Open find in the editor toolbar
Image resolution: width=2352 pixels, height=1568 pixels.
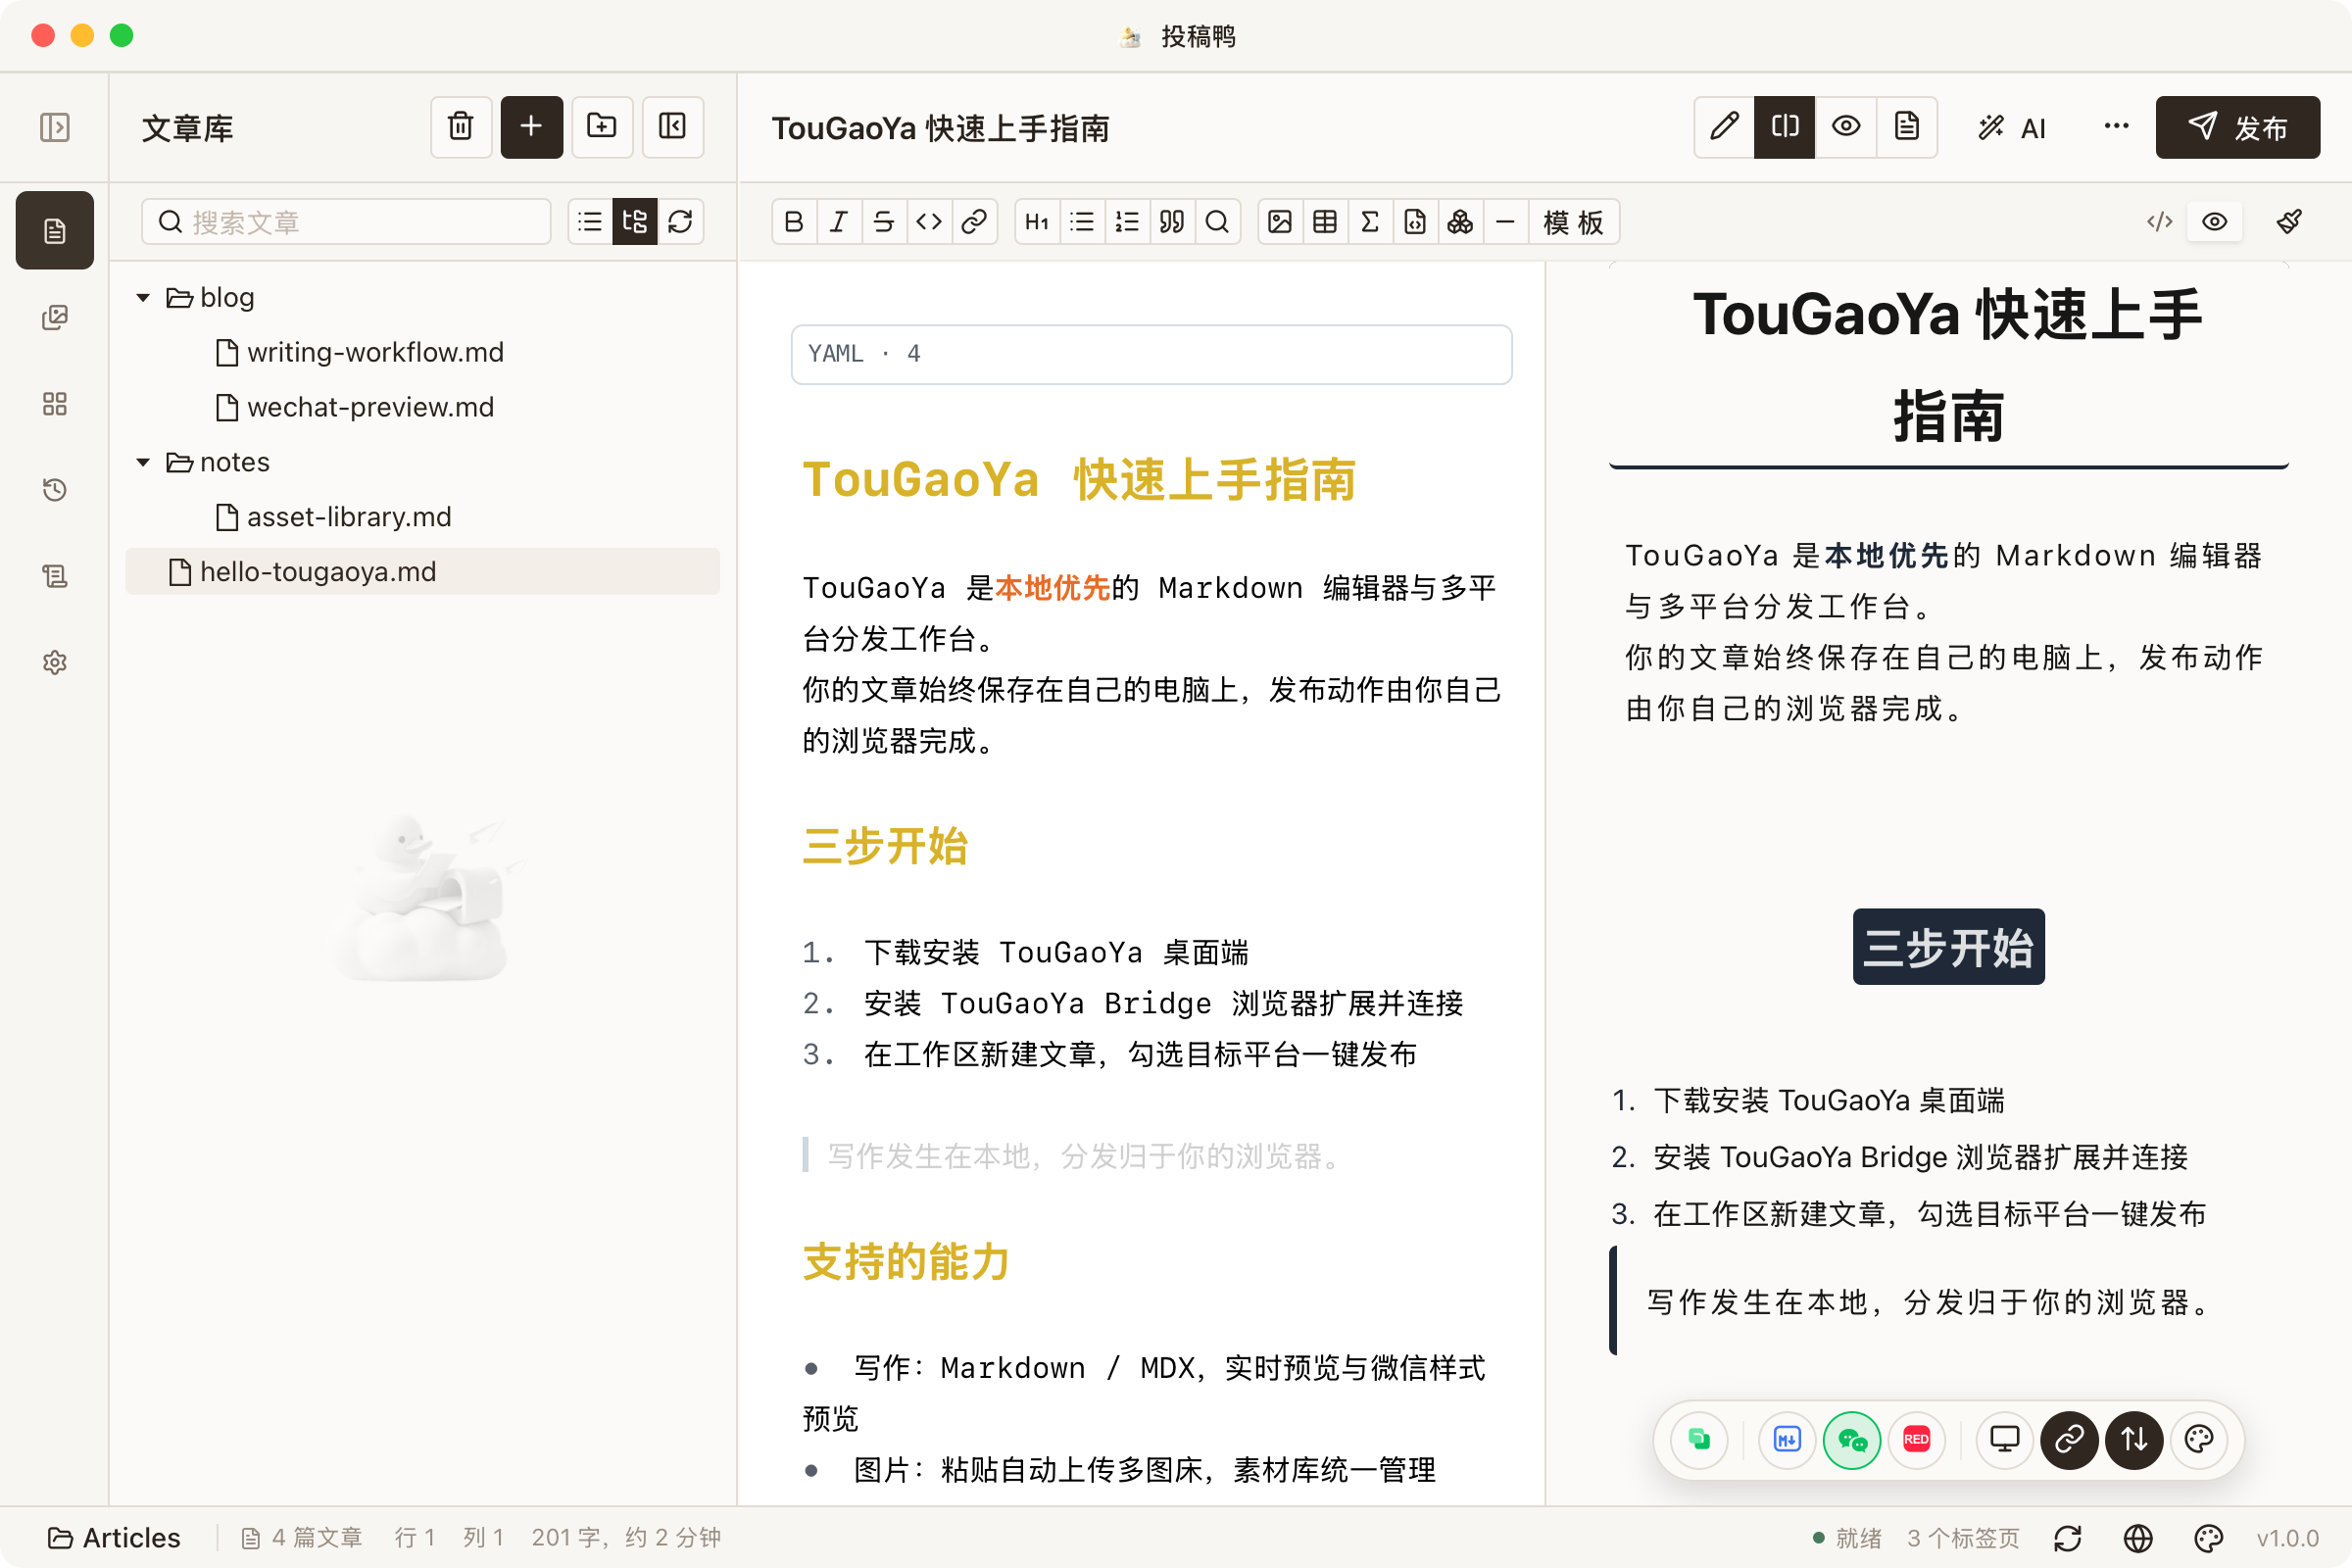pyautogui.click(x=1217, y=222)
